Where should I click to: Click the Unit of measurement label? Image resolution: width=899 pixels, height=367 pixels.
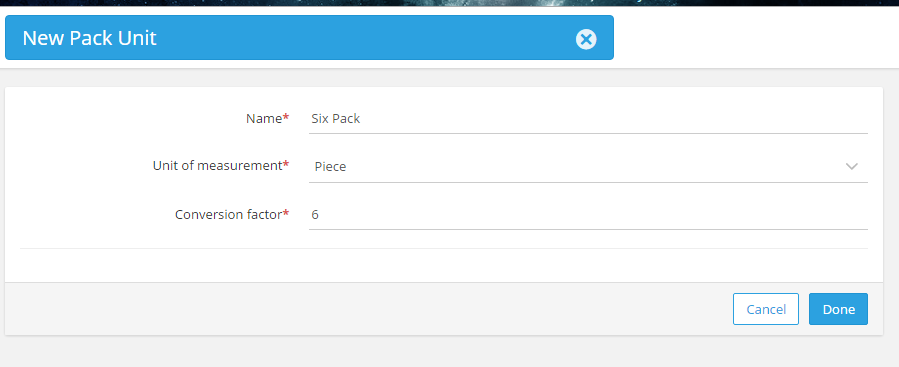pyautogui.click(x=217, y=166)
